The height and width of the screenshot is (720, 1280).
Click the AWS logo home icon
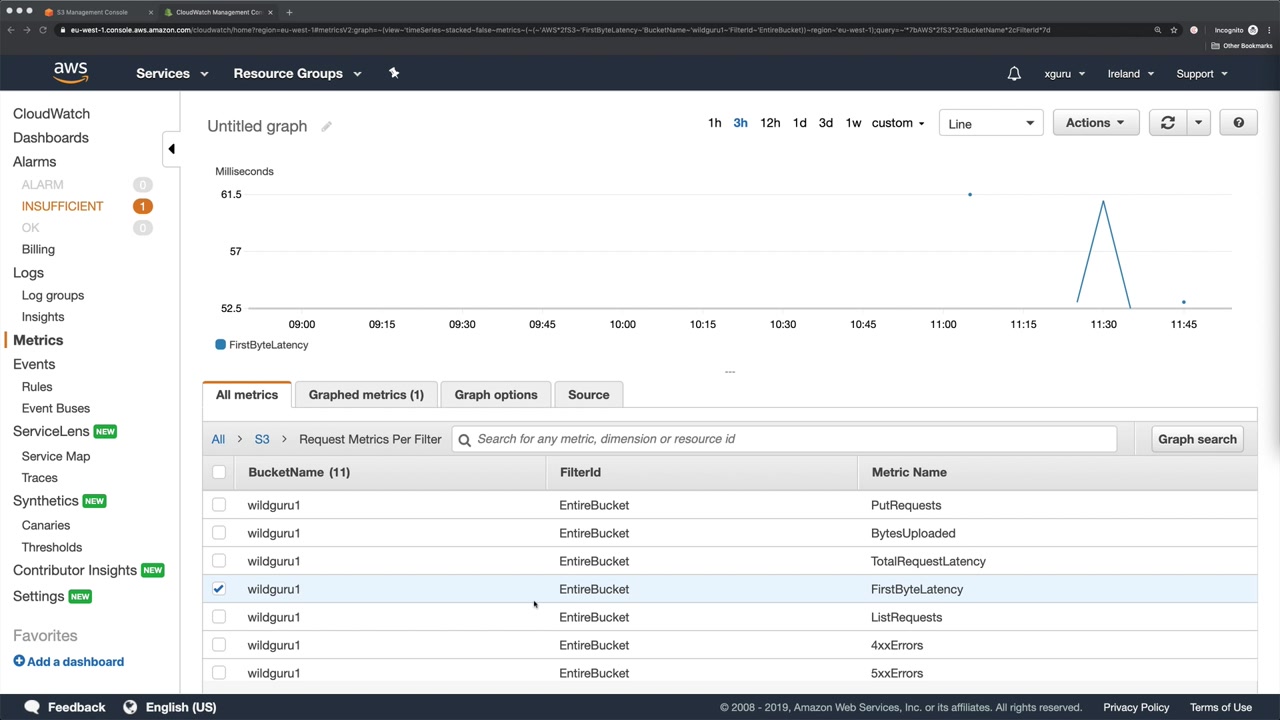70,73
